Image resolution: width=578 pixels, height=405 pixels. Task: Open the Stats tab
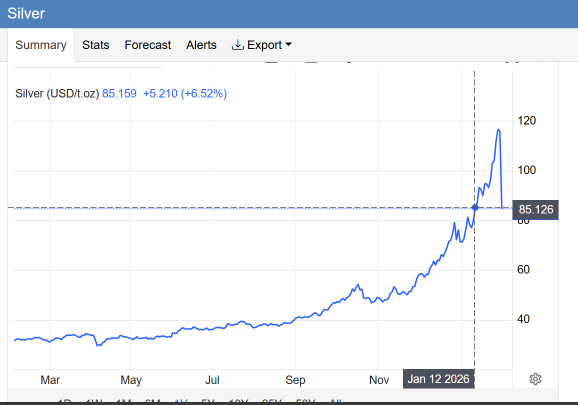pos(95,45)
